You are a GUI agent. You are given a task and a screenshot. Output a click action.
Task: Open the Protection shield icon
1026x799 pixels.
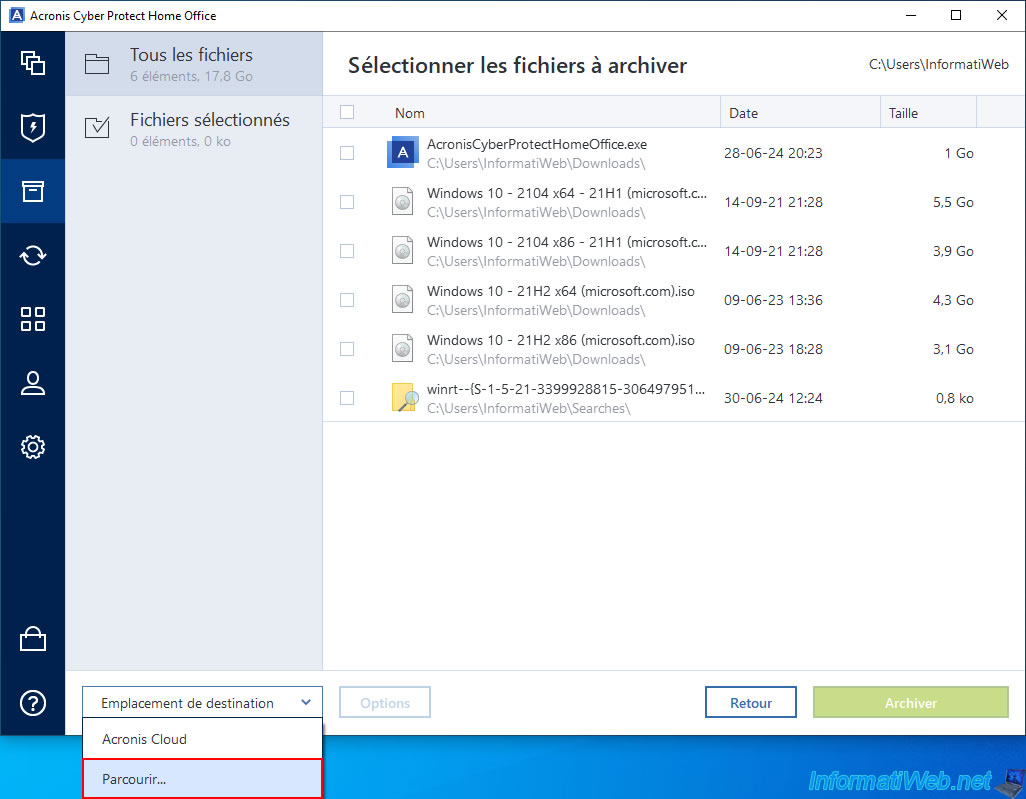33,127
